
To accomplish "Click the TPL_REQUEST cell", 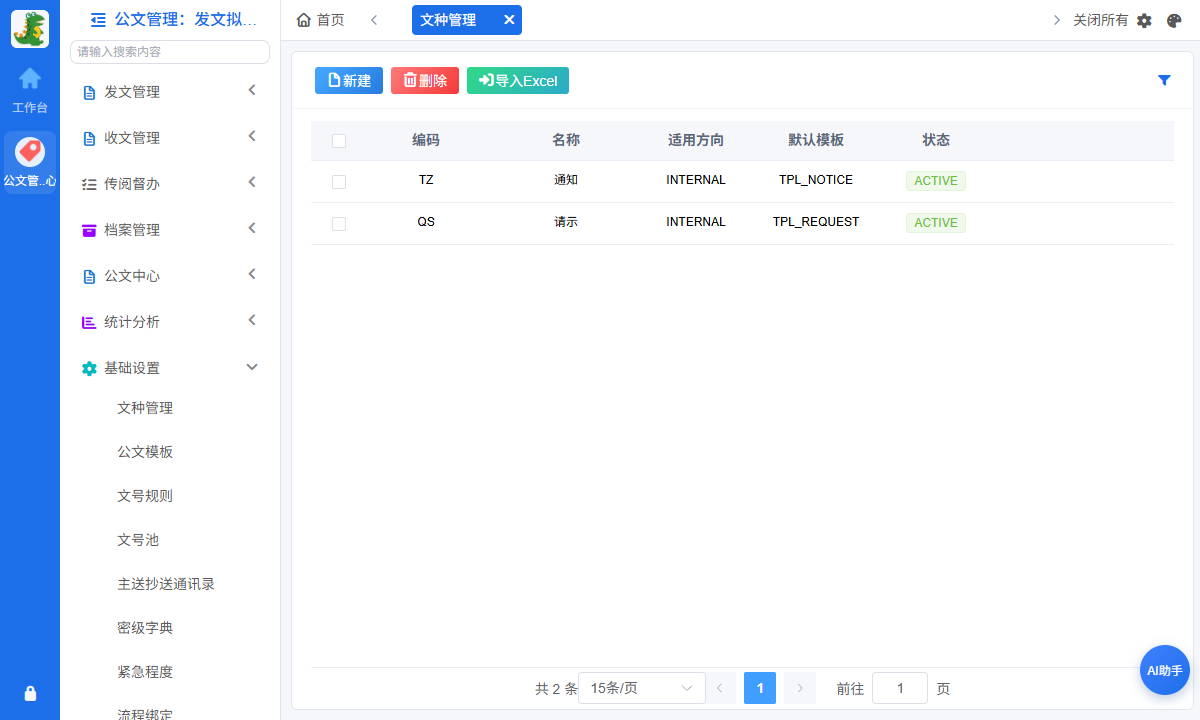I will click(x=816, y=223).
